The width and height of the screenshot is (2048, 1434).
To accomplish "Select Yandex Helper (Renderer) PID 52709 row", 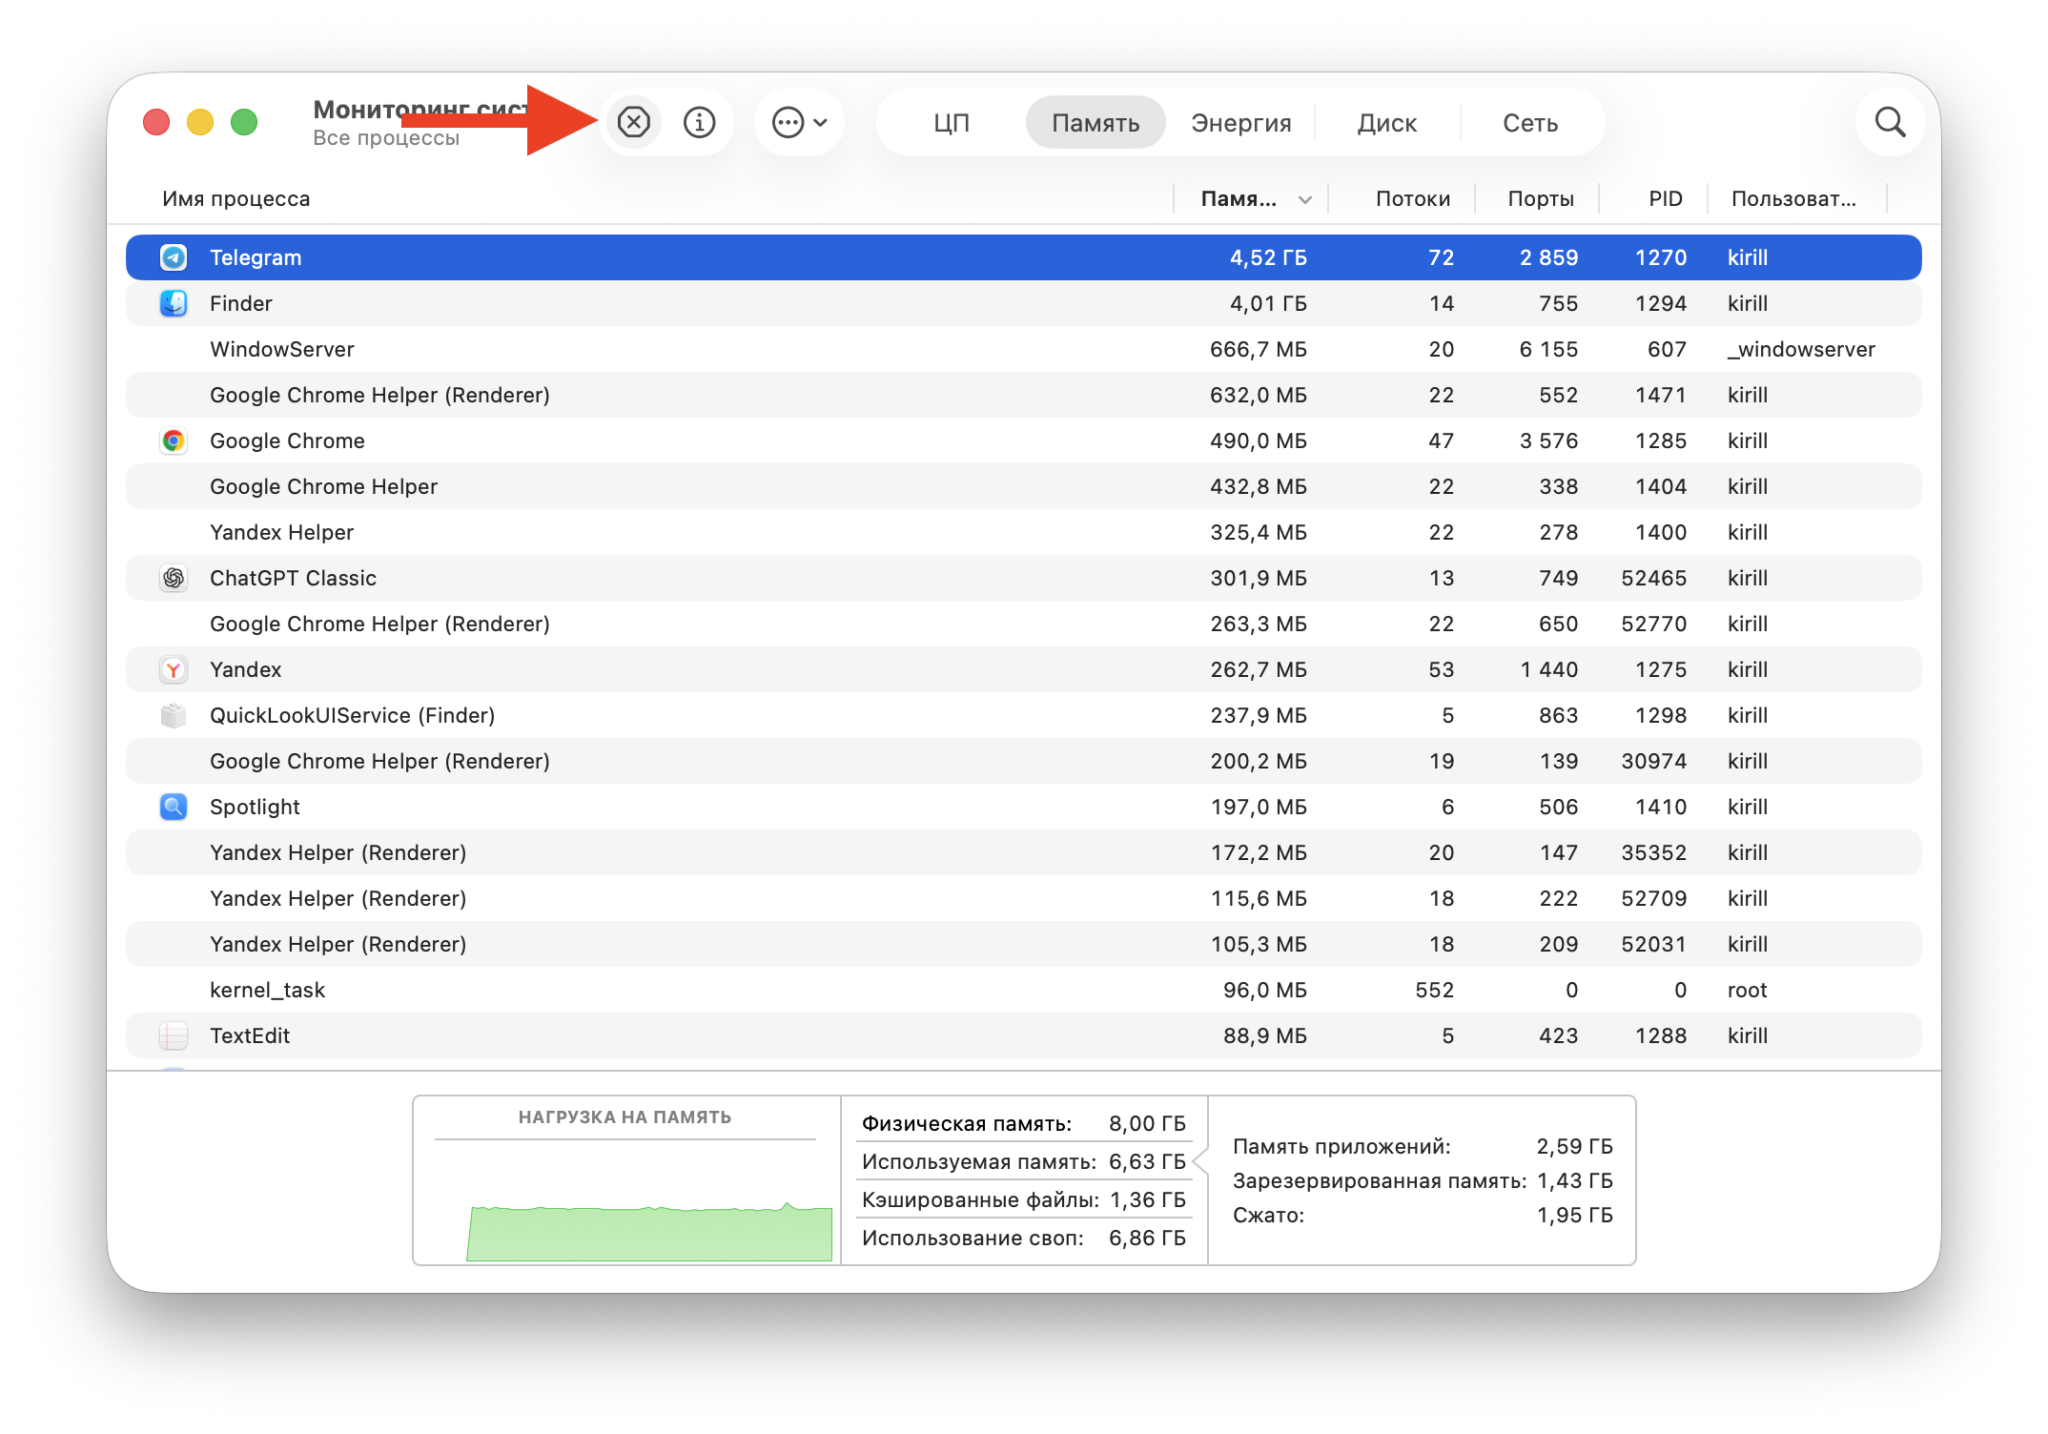I will tap(1023, 899).
